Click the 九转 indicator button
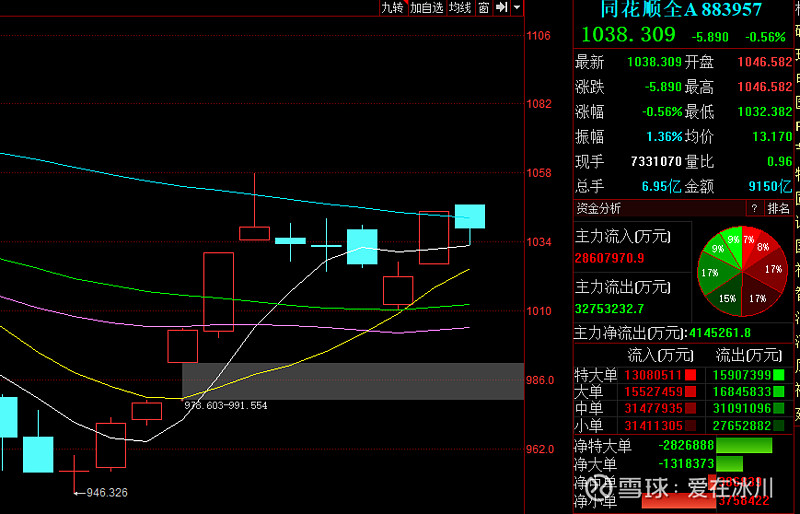This screenshot has height=514, width=800. point(393,8)
